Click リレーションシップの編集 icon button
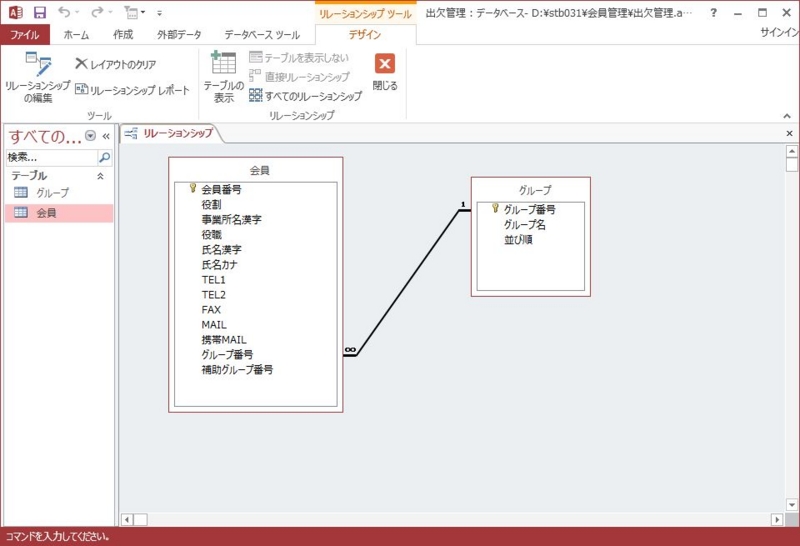This screenshot has height=546, width=800. tap(38, 77)
